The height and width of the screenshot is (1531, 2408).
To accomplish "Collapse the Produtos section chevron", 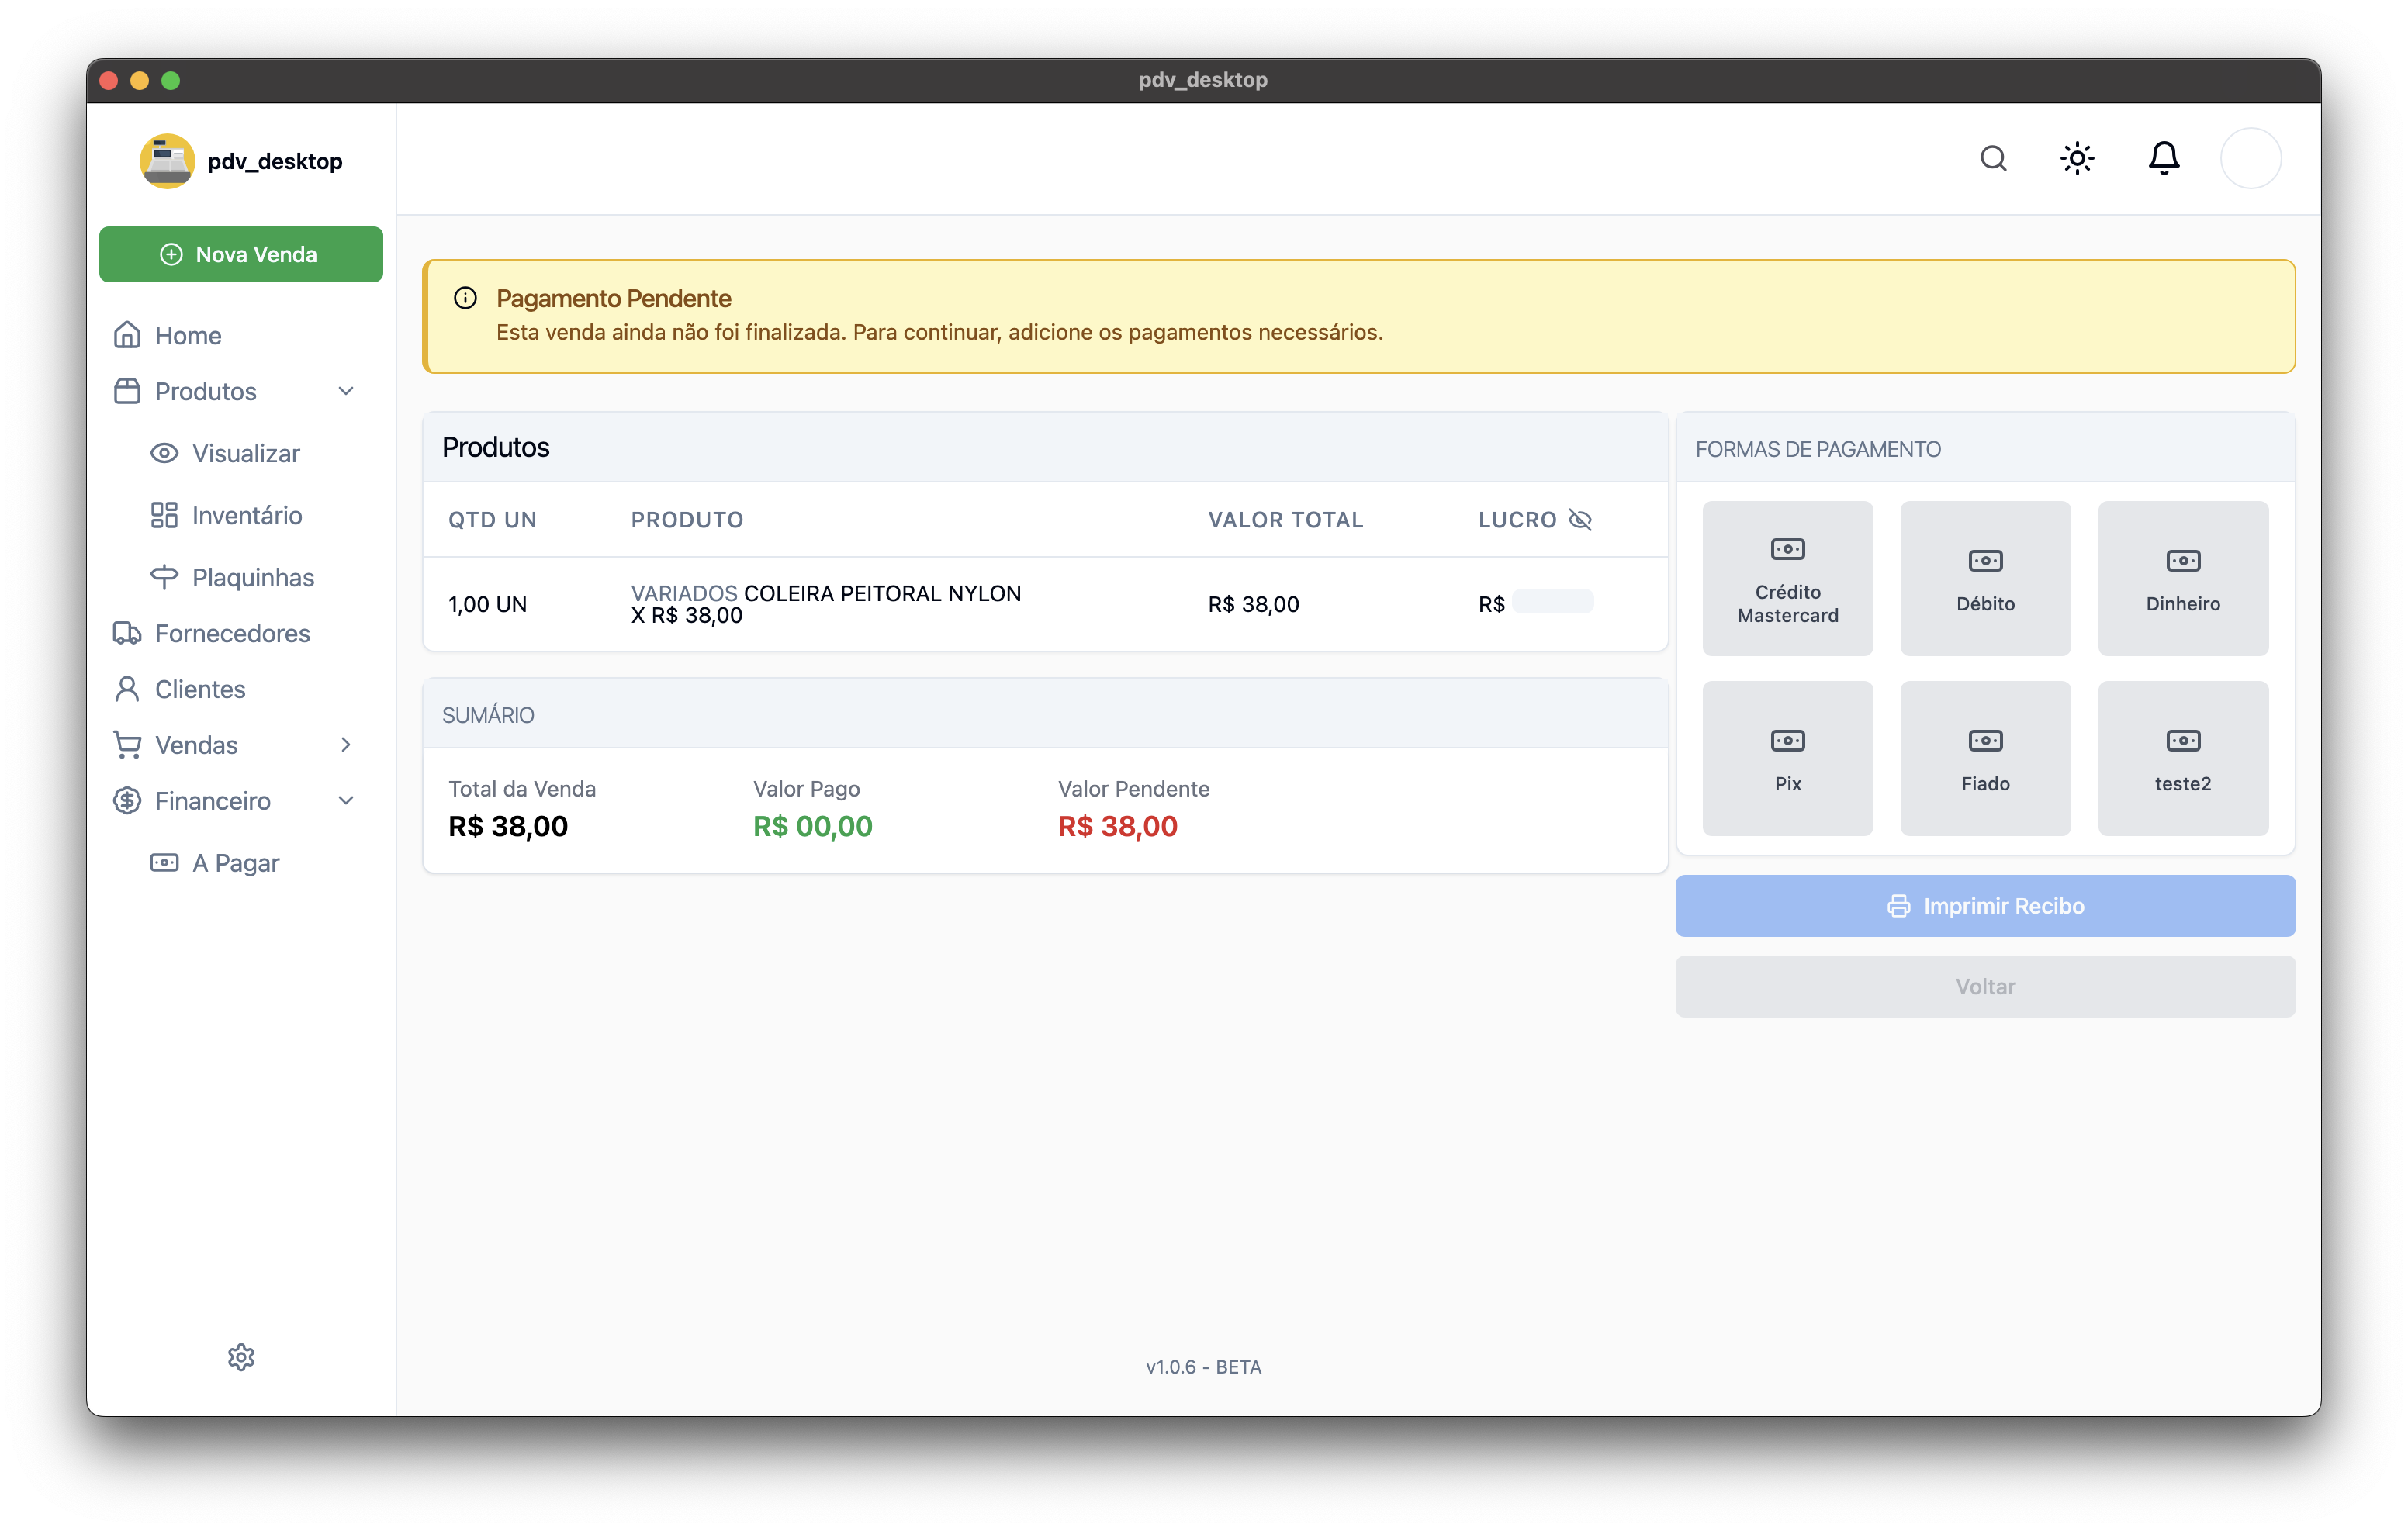I will [x=346, y=391].
